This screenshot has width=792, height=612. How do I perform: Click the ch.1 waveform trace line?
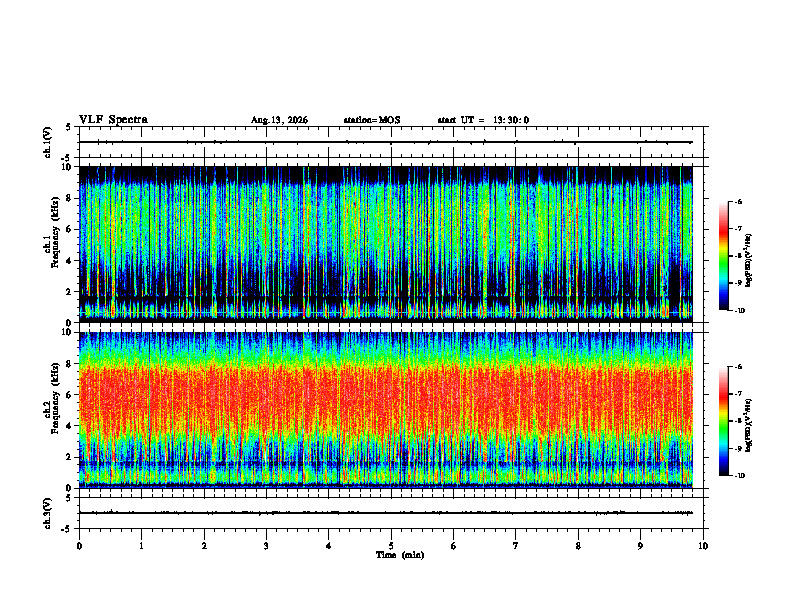tap(385, 142)
